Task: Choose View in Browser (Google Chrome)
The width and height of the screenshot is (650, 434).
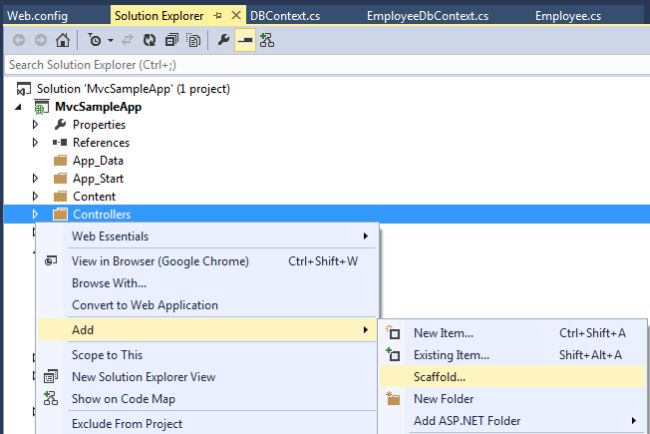Action: tap(207, 261)
